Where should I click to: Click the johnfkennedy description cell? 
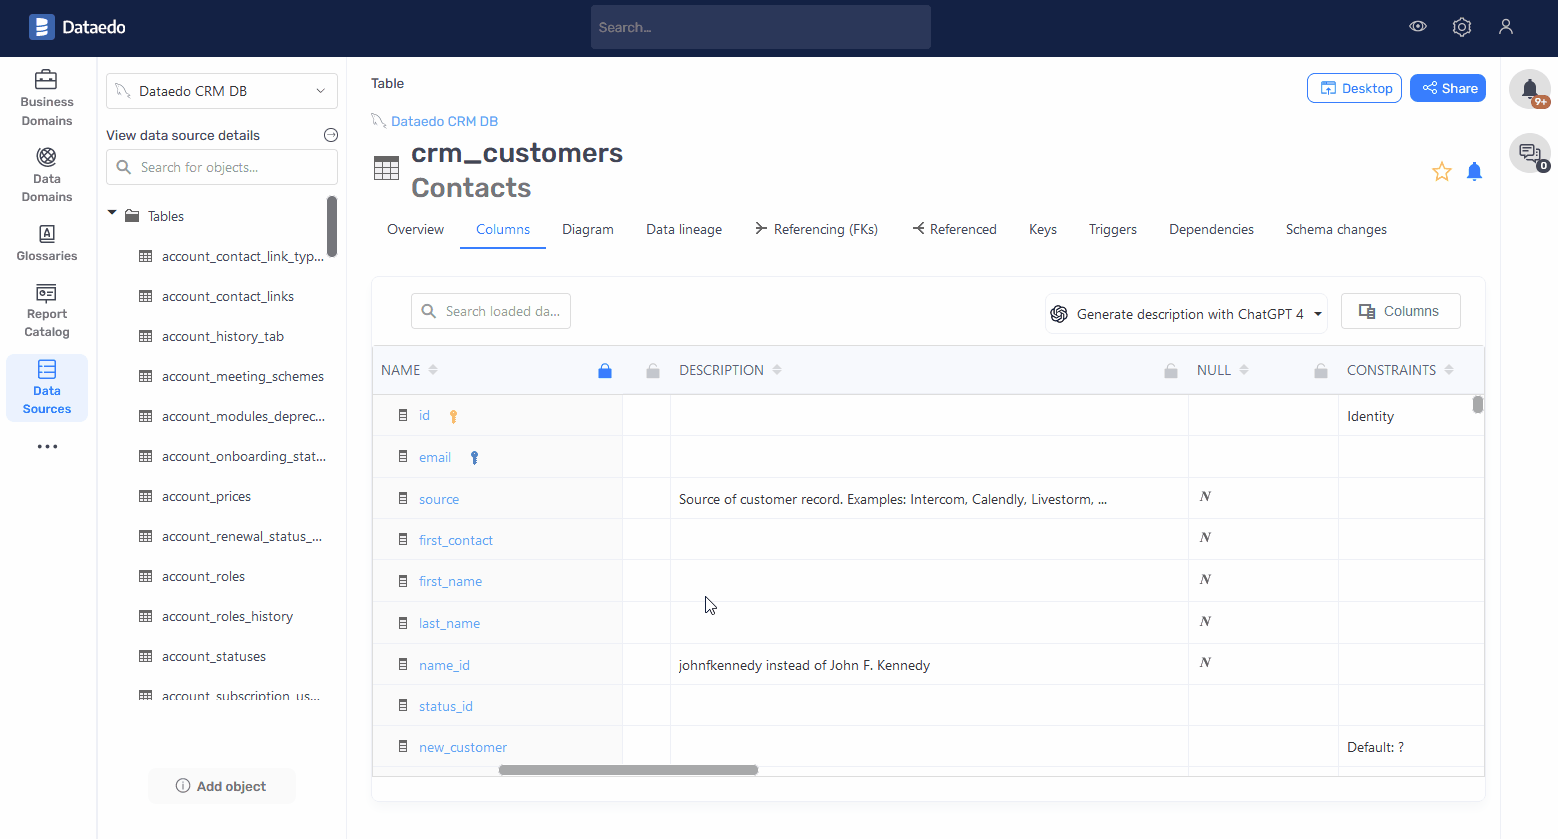click(x=929, y=665)
